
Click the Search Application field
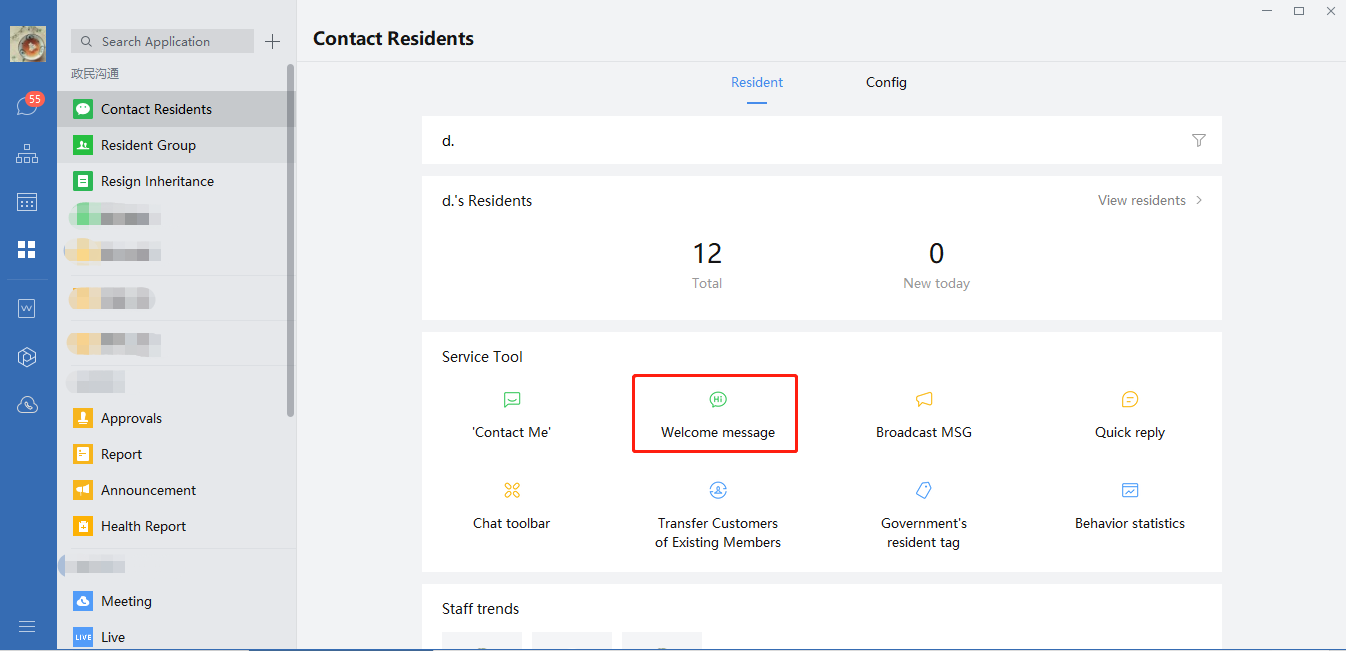[162, 42]
